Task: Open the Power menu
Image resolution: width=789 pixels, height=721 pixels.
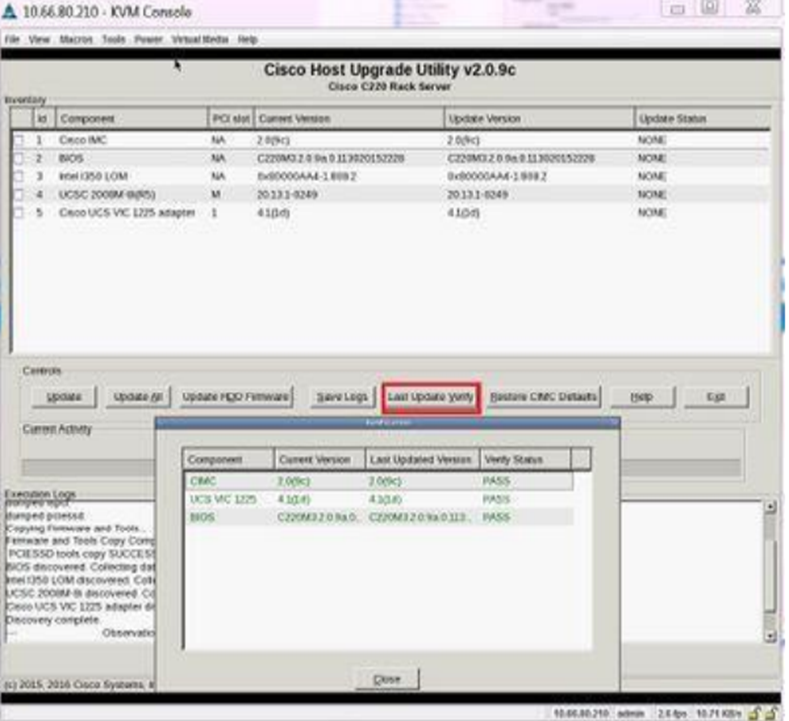Action: tap(148, 39)
